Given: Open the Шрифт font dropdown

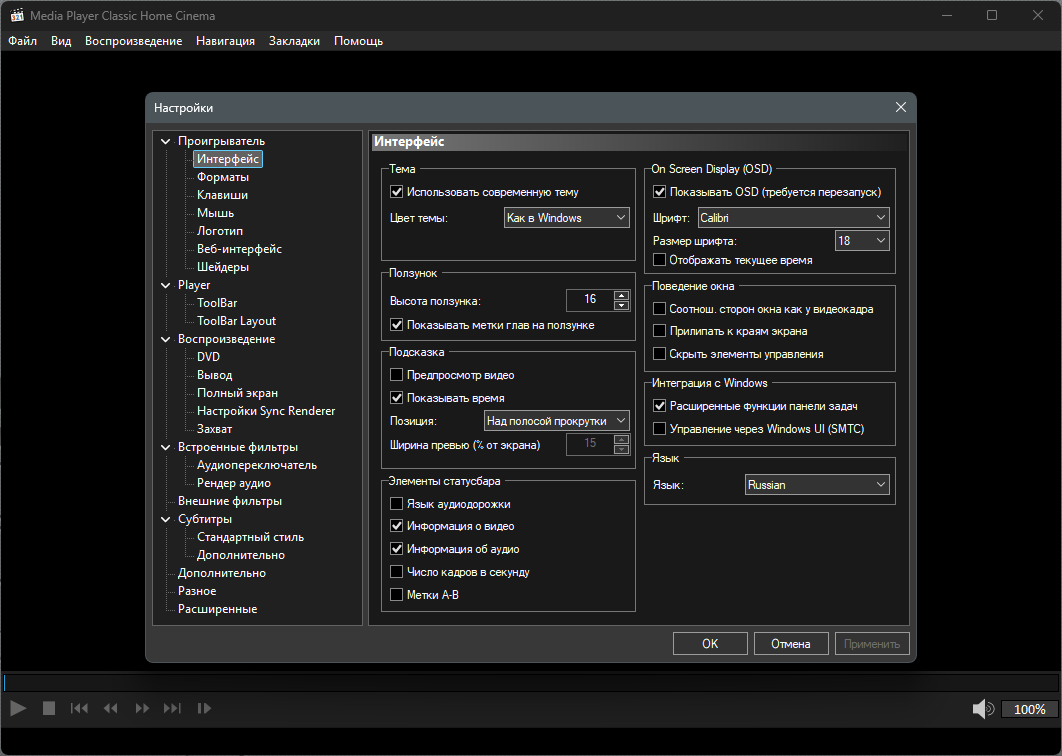Looking at the screenshot, I should pyautogui.click(x=793, y=217).
